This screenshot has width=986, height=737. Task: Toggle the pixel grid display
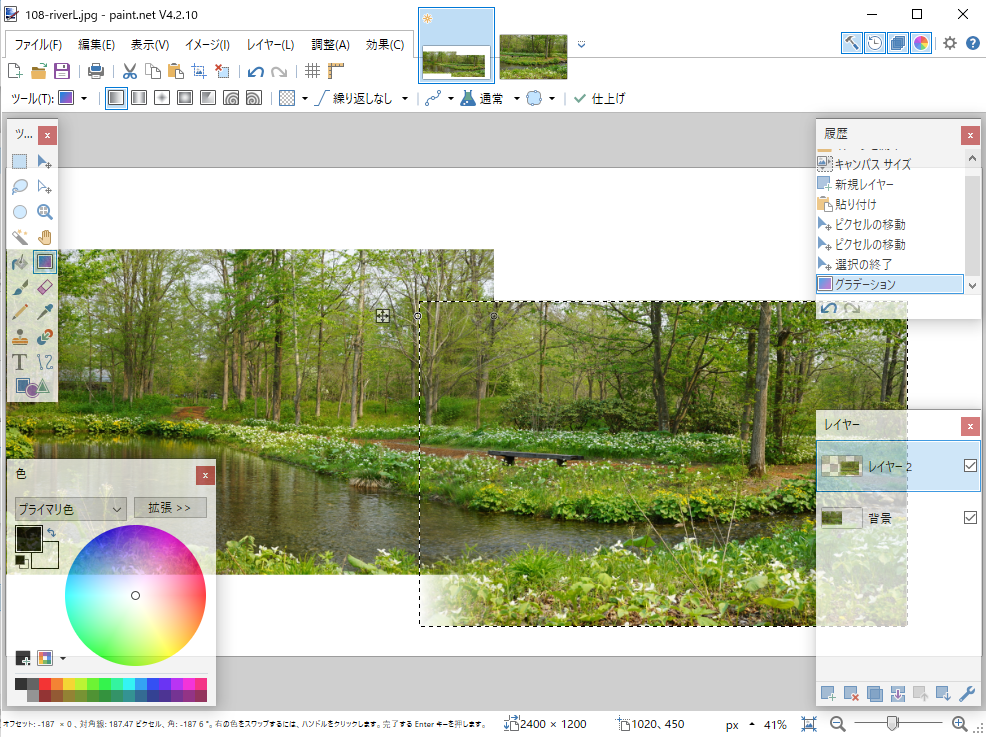click(x=313, y=71)
